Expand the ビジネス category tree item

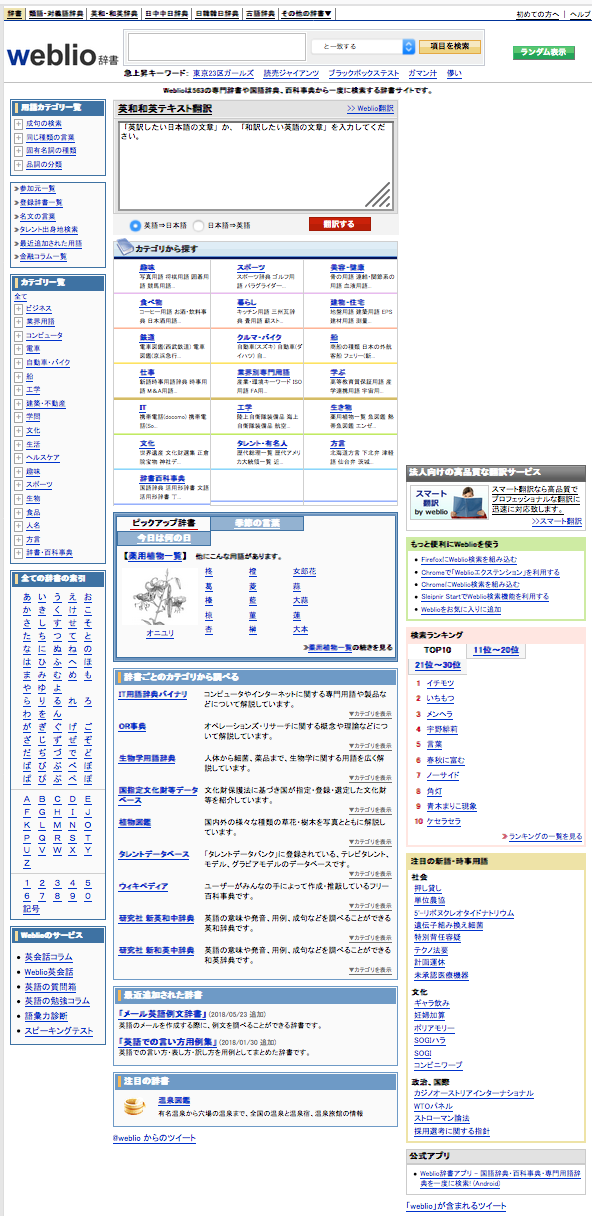[x=18, y=308]
